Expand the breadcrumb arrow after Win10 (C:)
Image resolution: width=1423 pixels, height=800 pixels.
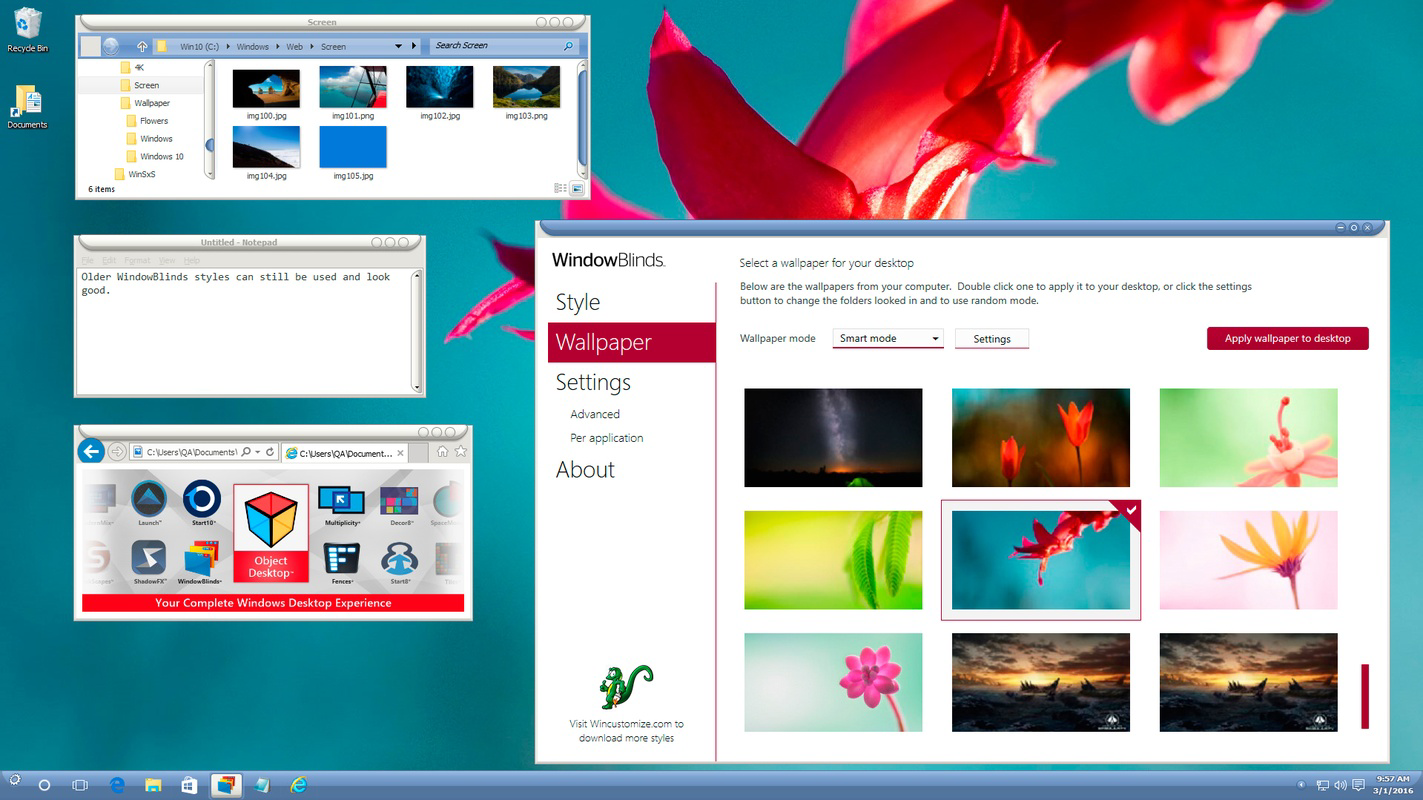pos(227,46)
